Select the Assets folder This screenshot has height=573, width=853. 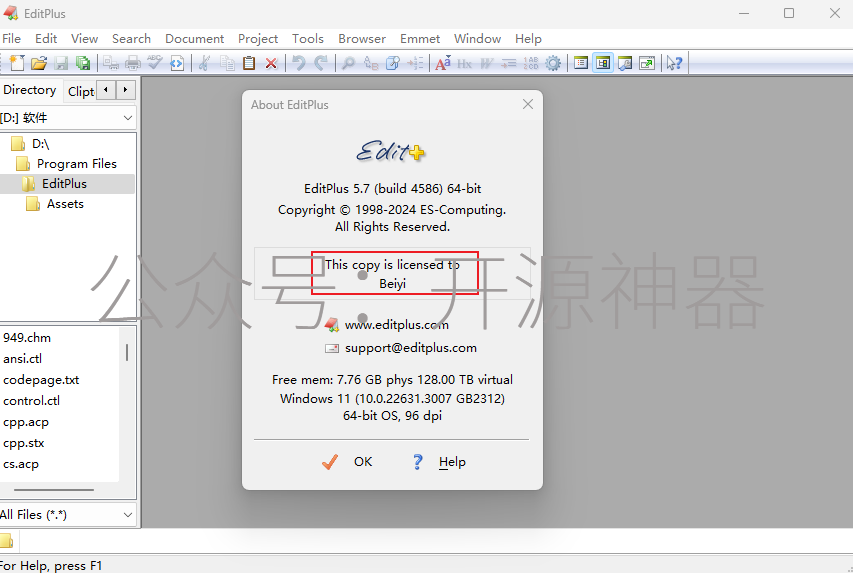pyautogui.click(x=65, y=204)
